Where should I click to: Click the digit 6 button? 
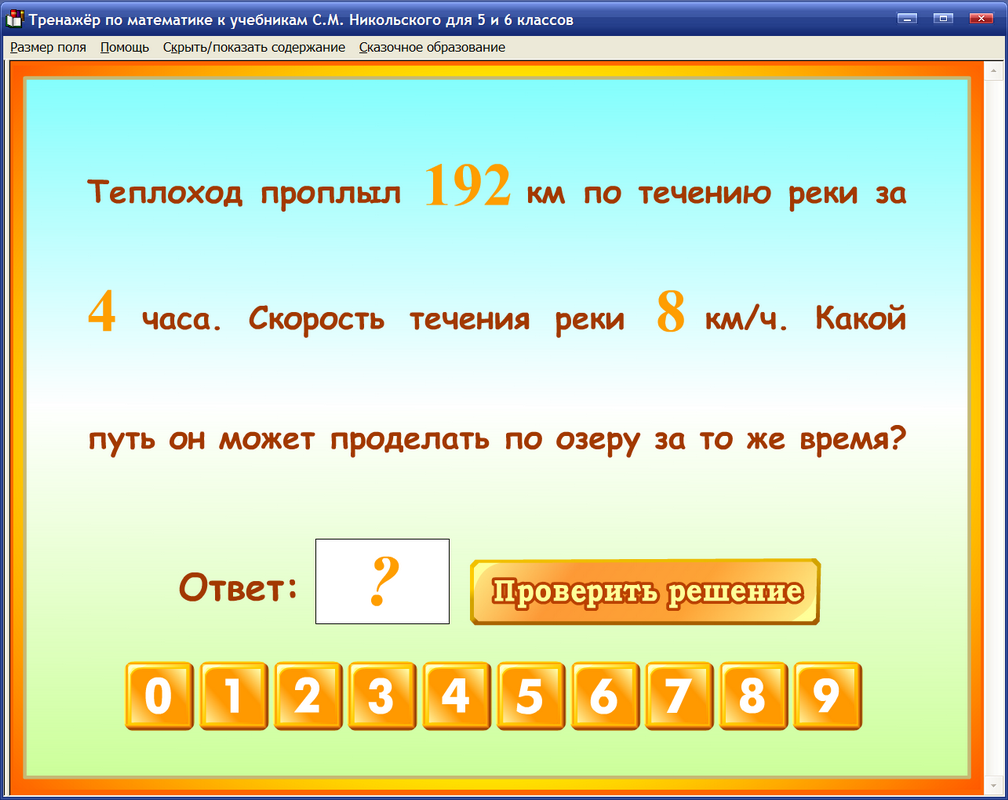(605, 696)
